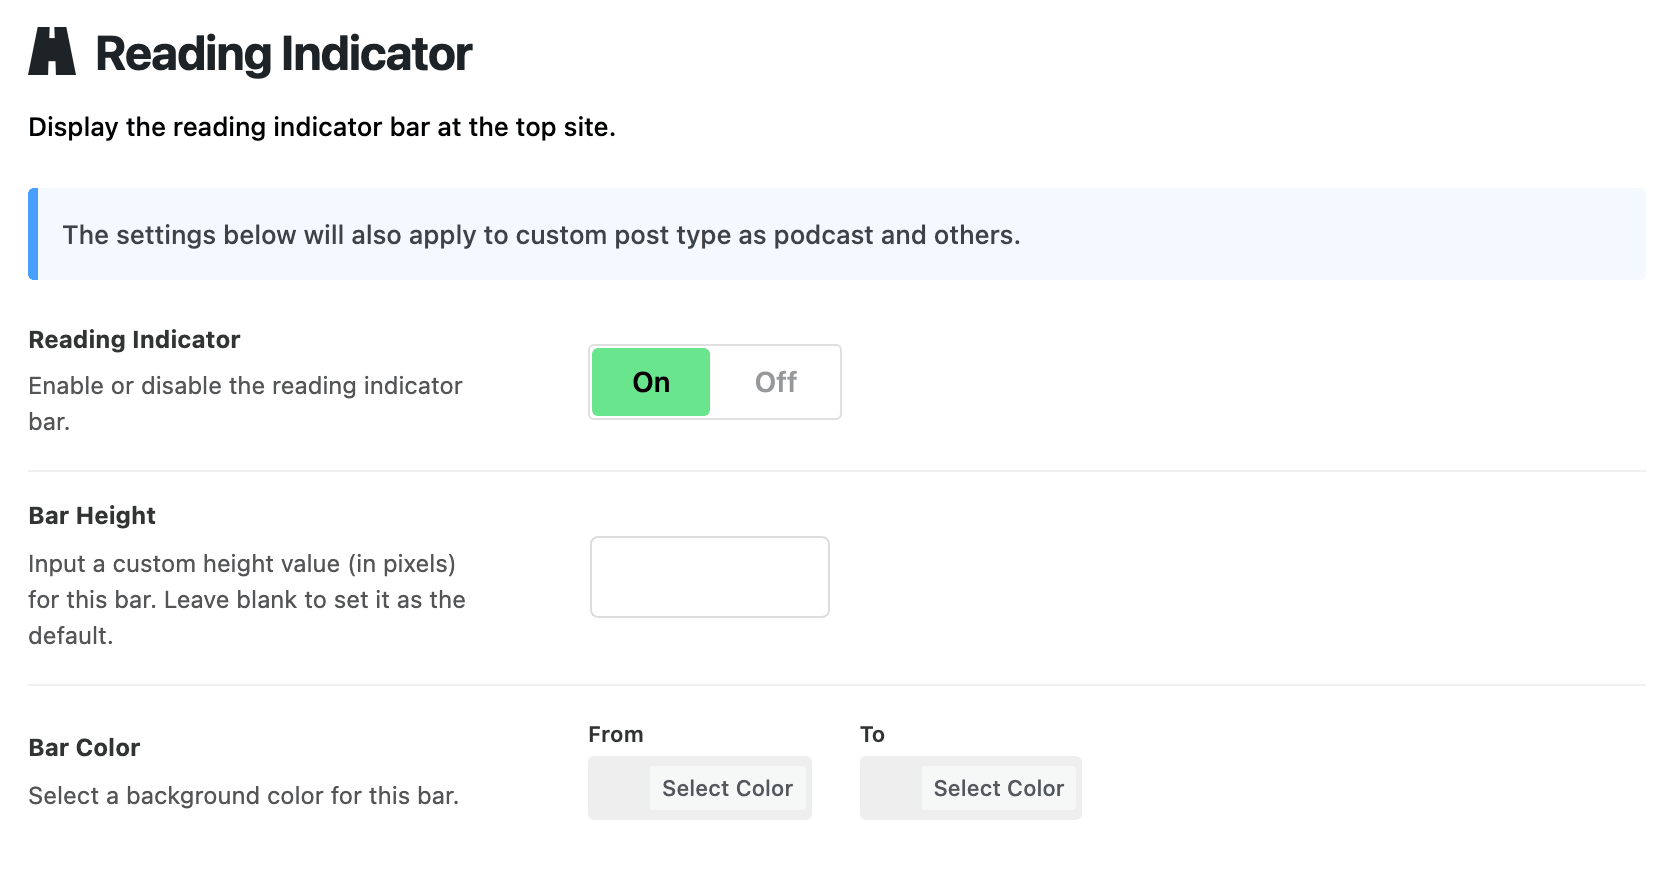Click the theme logo beside Reading Indicator title
This screenshot has height=888, width=1674.
52,52
